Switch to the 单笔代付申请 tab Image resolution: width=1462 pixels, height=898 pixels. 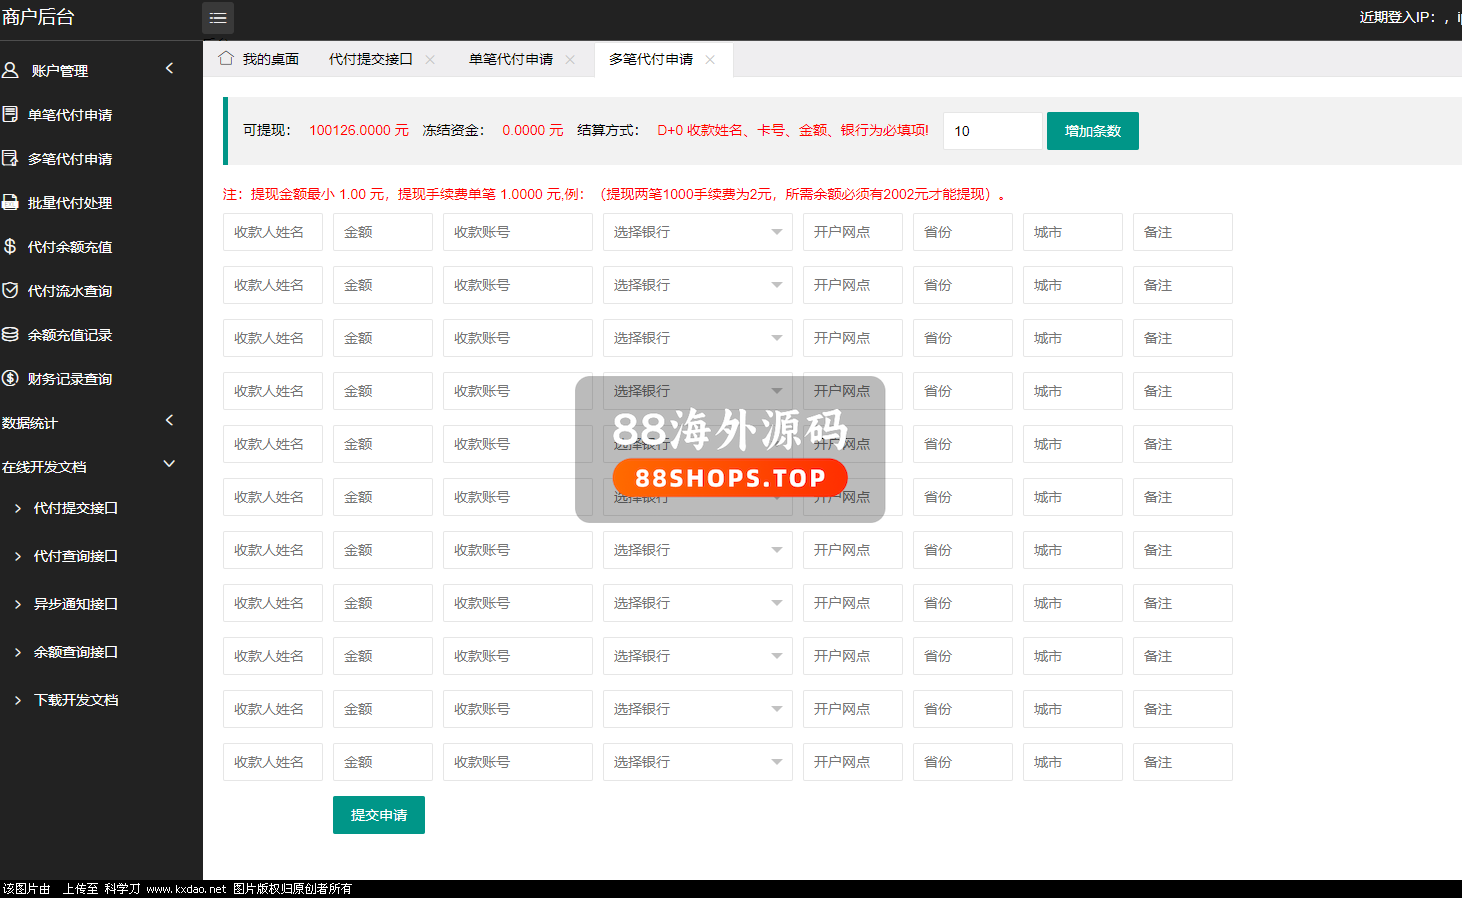510,59
